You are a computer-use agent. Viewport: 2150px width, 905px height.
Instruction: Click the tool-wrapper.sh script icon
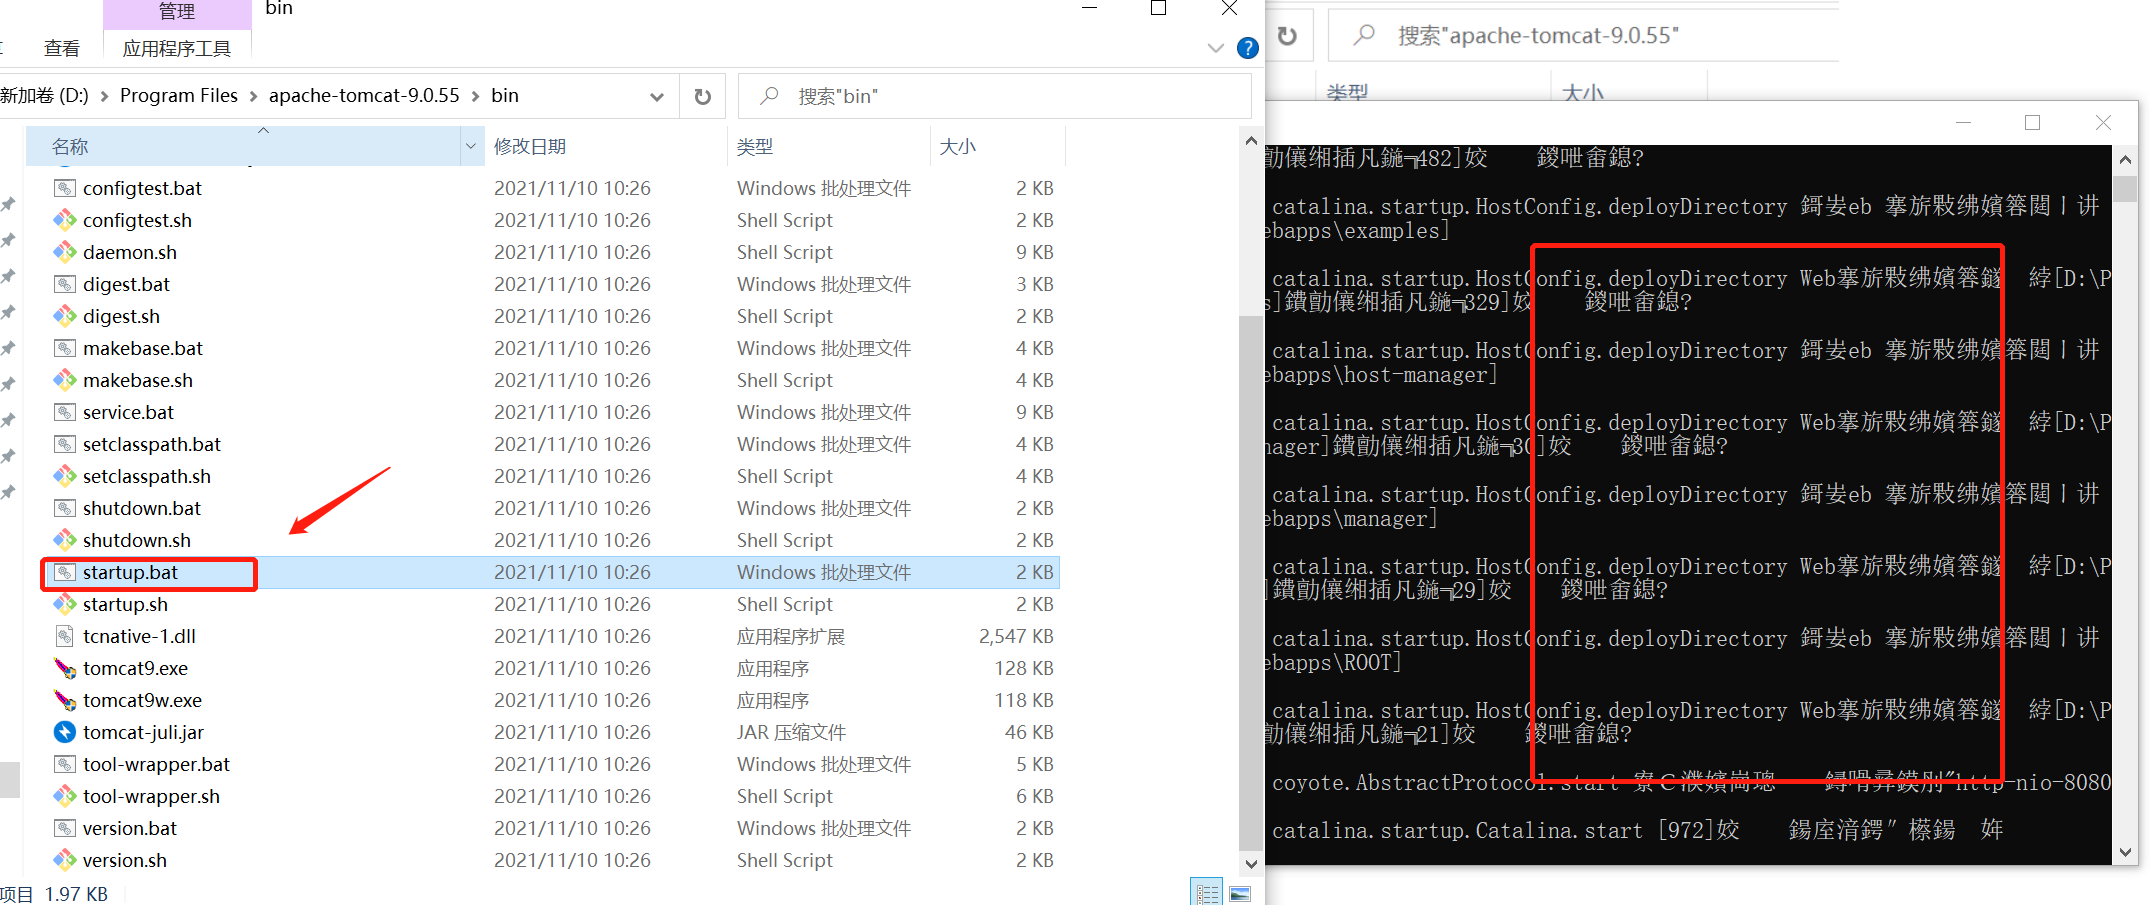coord(65,796)
